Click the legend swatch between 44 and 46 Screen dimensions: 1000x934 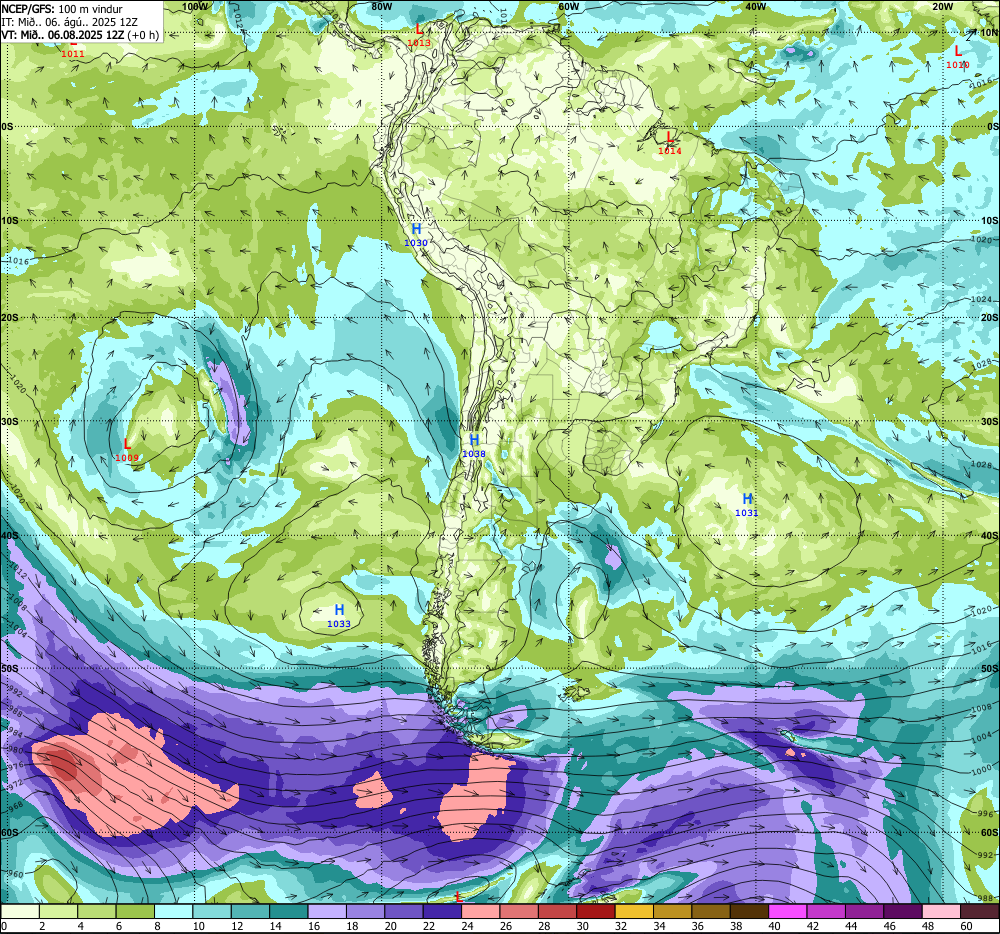point(864,912)
